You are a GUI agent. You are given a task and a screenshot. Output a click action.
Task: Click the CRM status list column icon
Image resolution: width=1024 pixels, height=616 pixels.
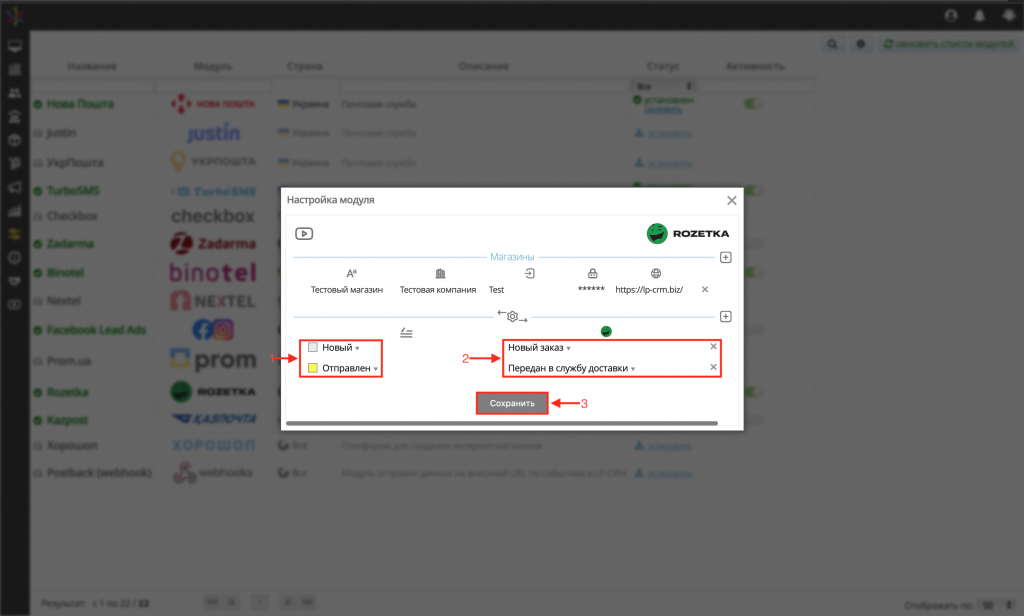[406, 333]
